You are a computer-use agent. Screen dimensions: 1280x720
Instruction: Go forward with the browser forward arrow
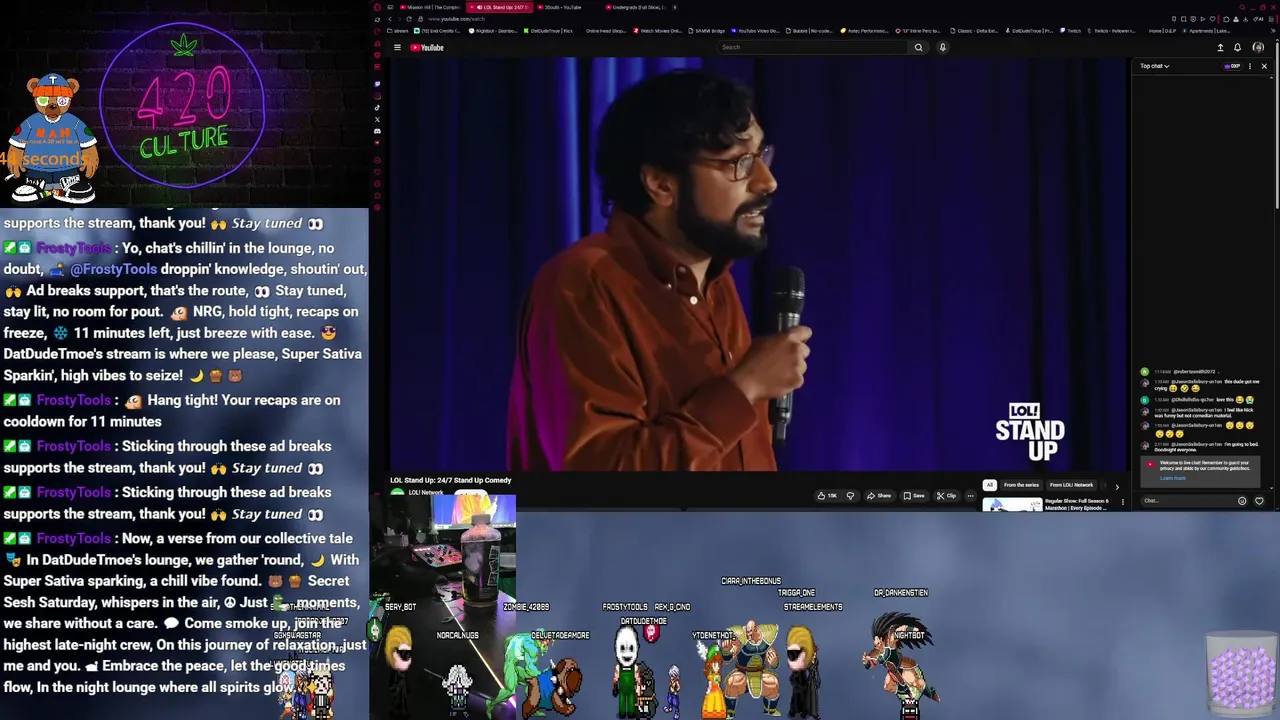point(400,19)
